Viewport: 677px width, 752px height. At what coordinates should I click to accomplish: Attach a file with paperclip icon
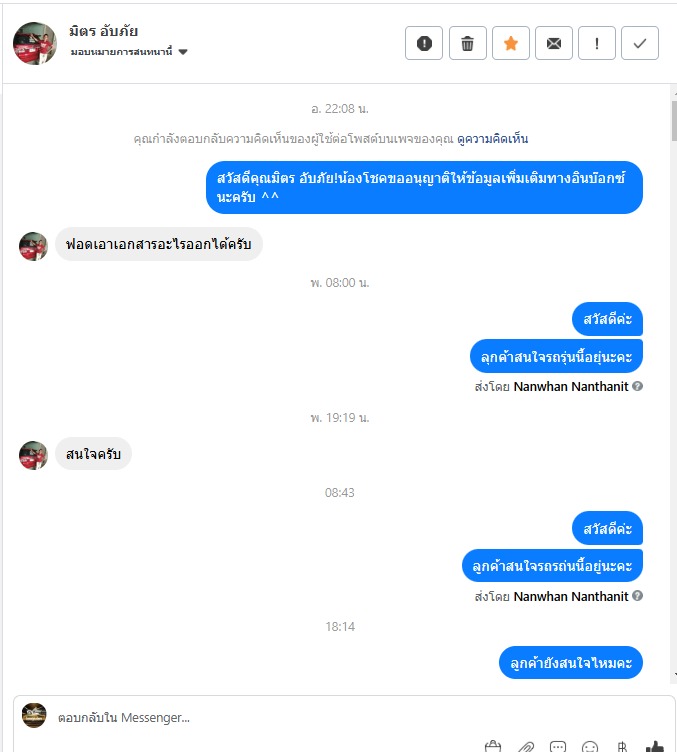point(525,746)
